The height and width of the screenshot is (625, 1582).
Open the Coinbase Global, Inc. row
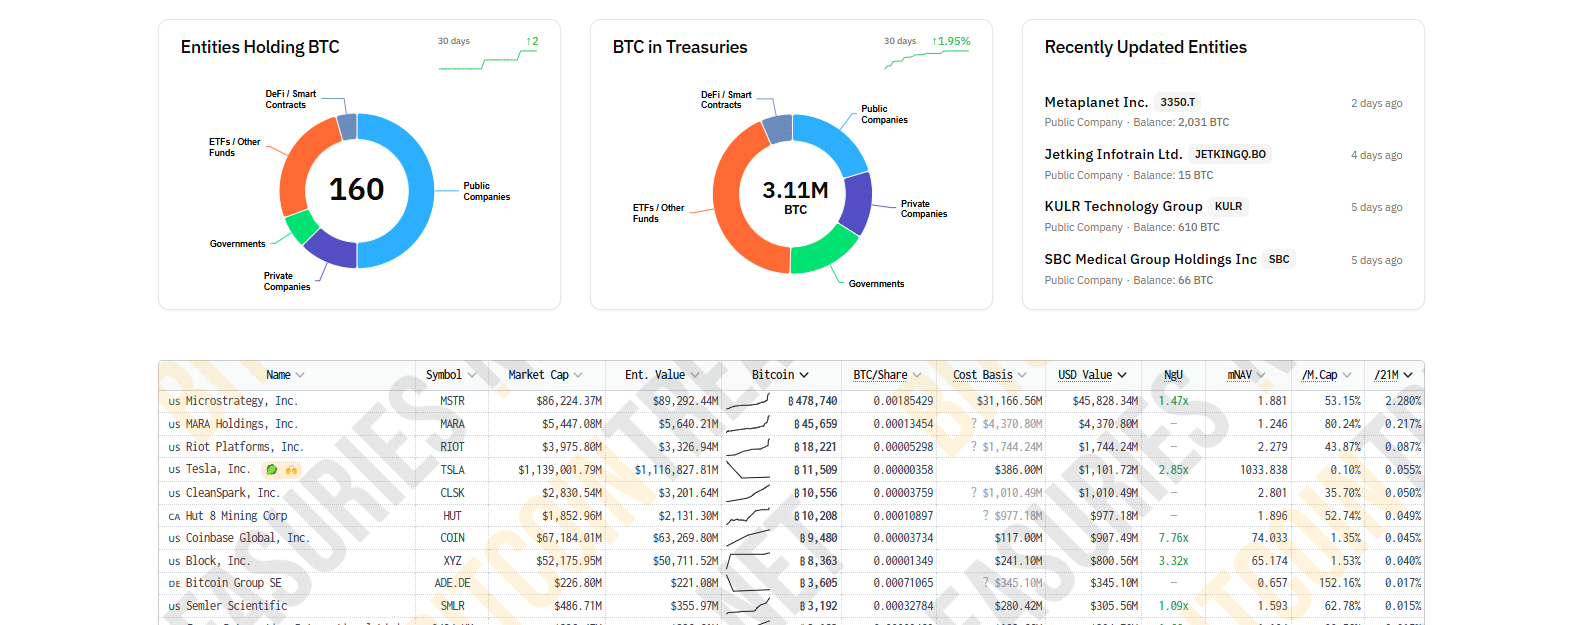point(247,538)
